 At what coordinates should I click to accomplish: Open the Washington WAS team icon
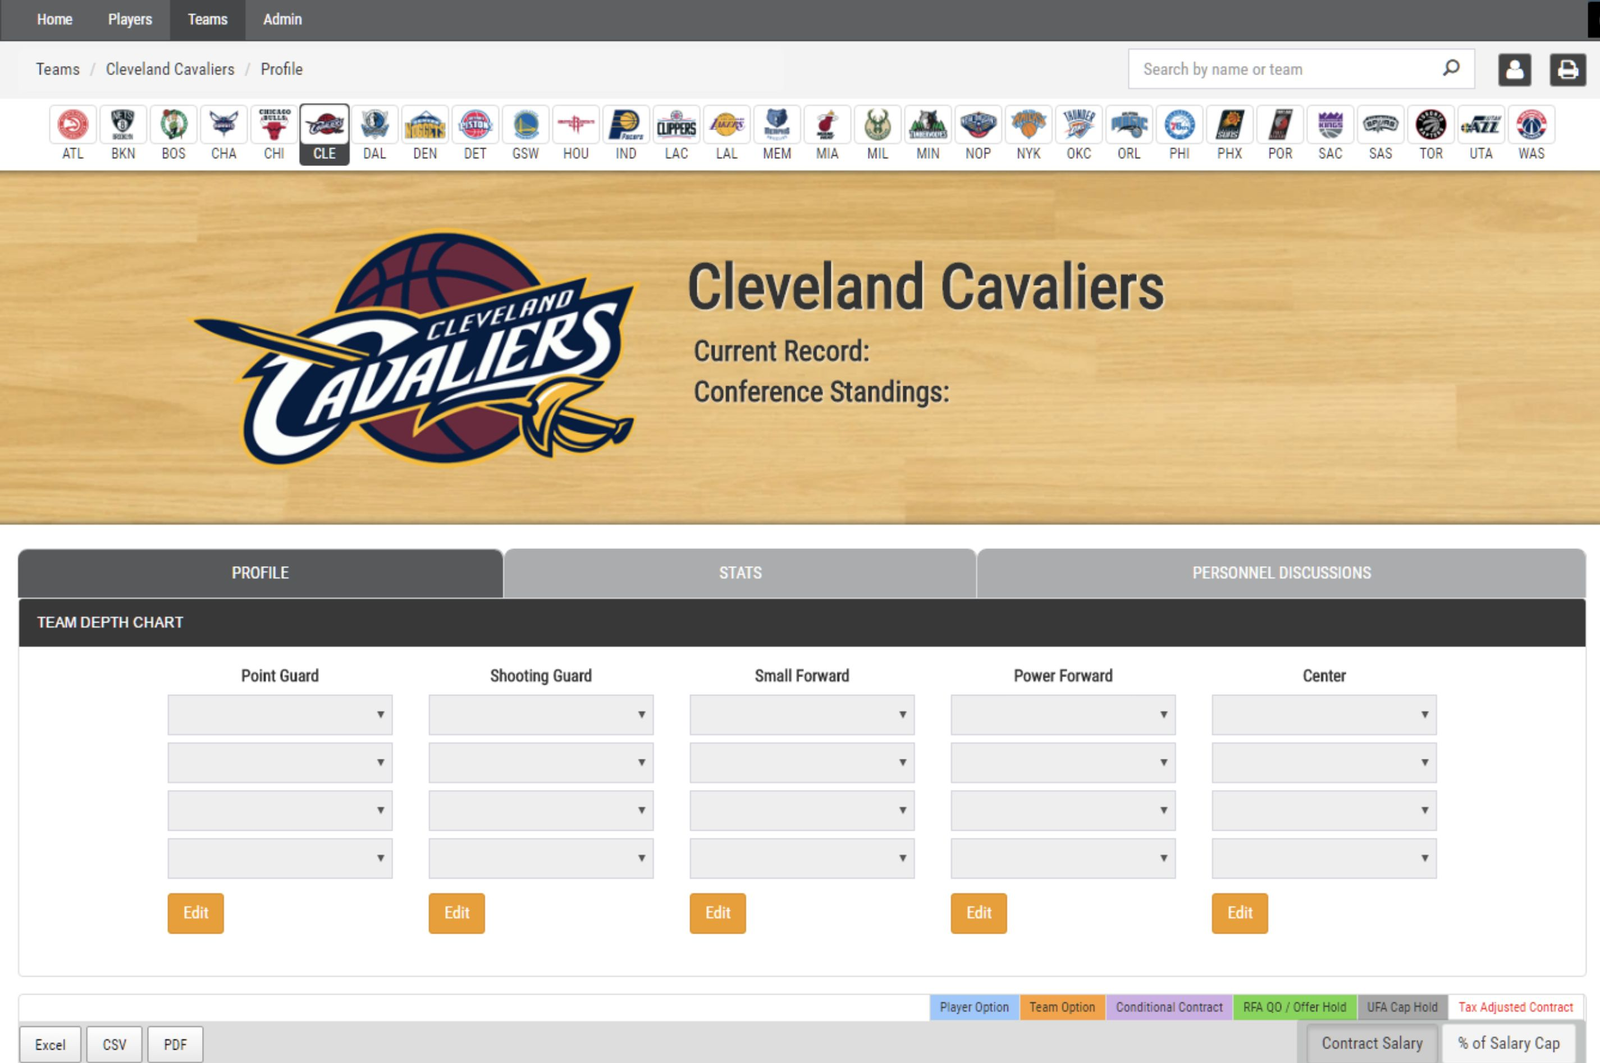(1532, 134)
